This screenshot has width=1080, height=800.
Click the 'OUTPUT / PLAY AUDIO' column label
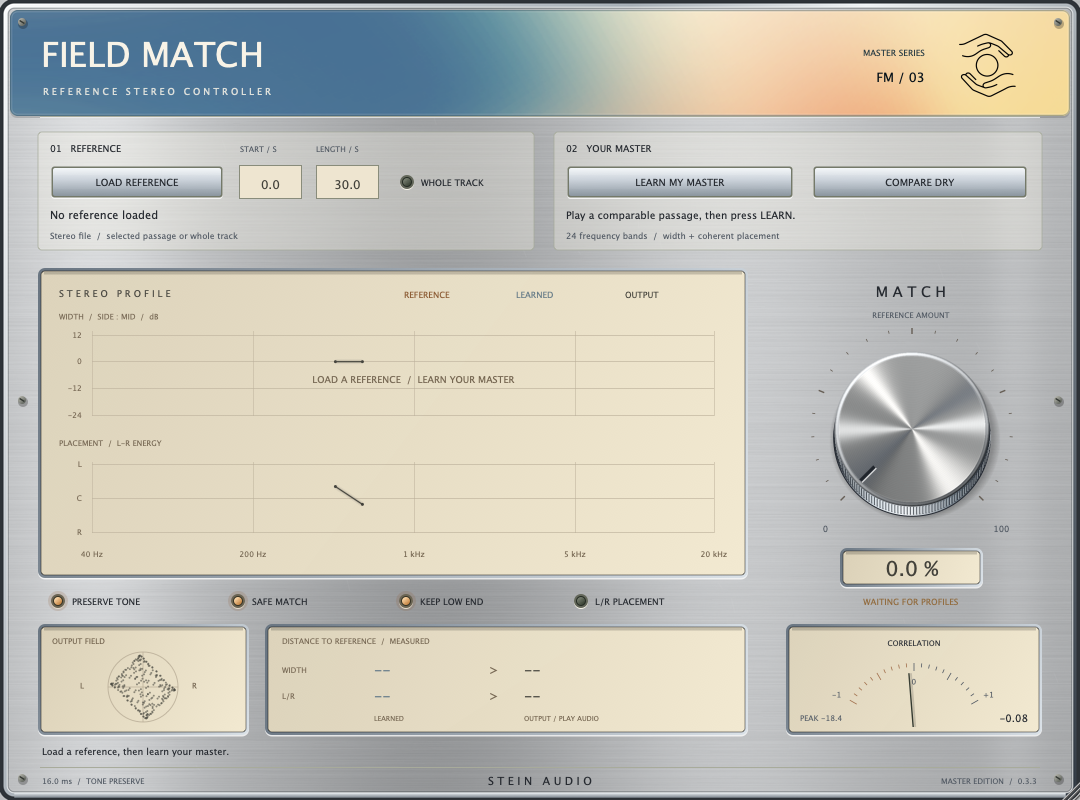click(561, 718)
